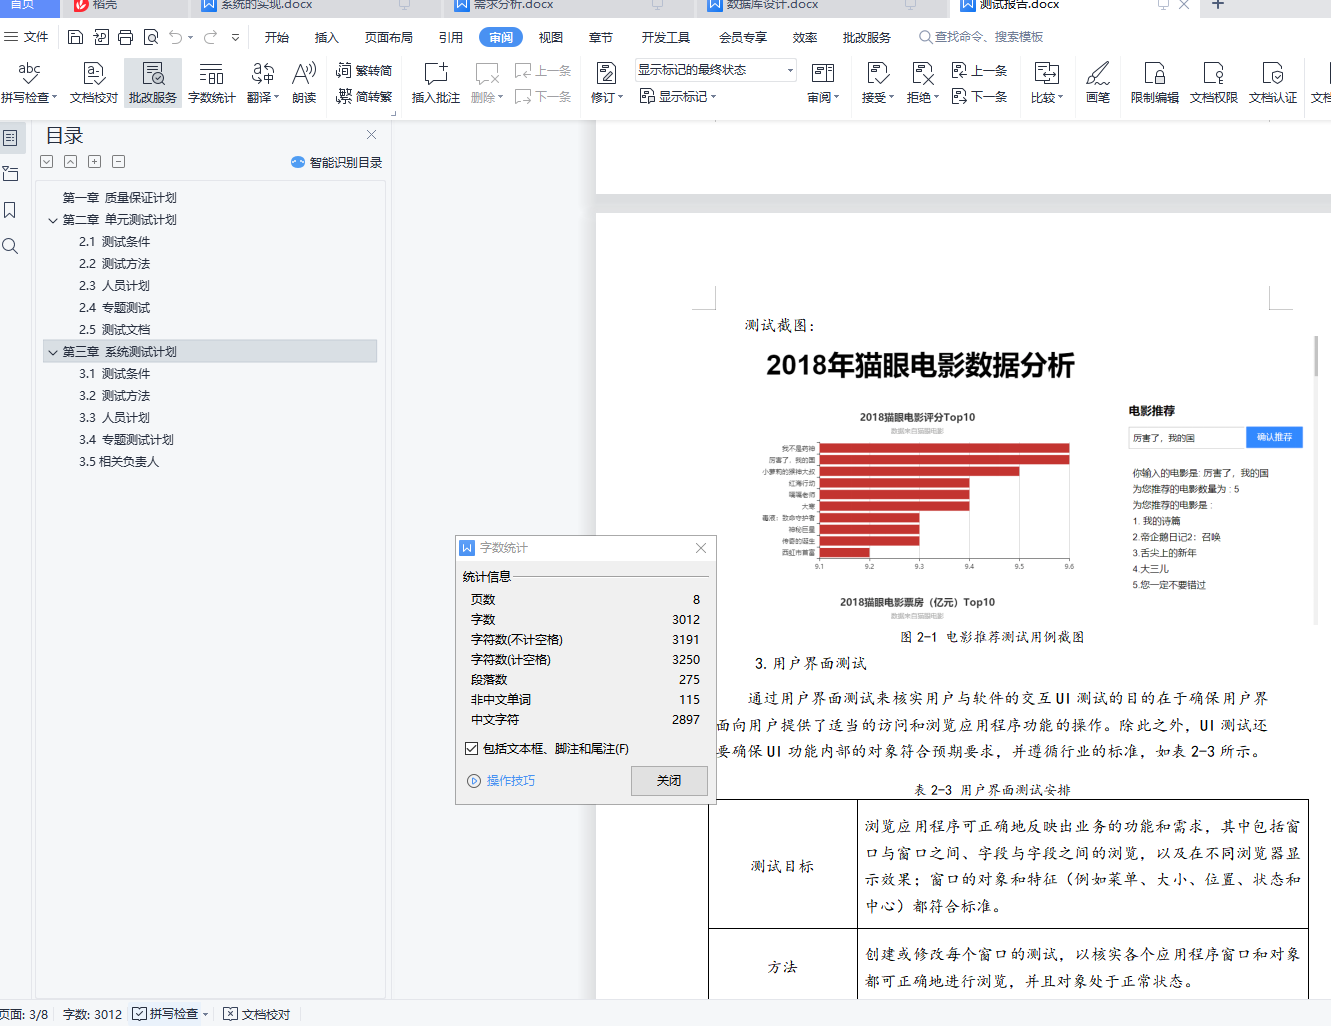Convert text with 繁转简
Screen dimensions: 1331x1026
pyautogui.click(x=364, y=71)
